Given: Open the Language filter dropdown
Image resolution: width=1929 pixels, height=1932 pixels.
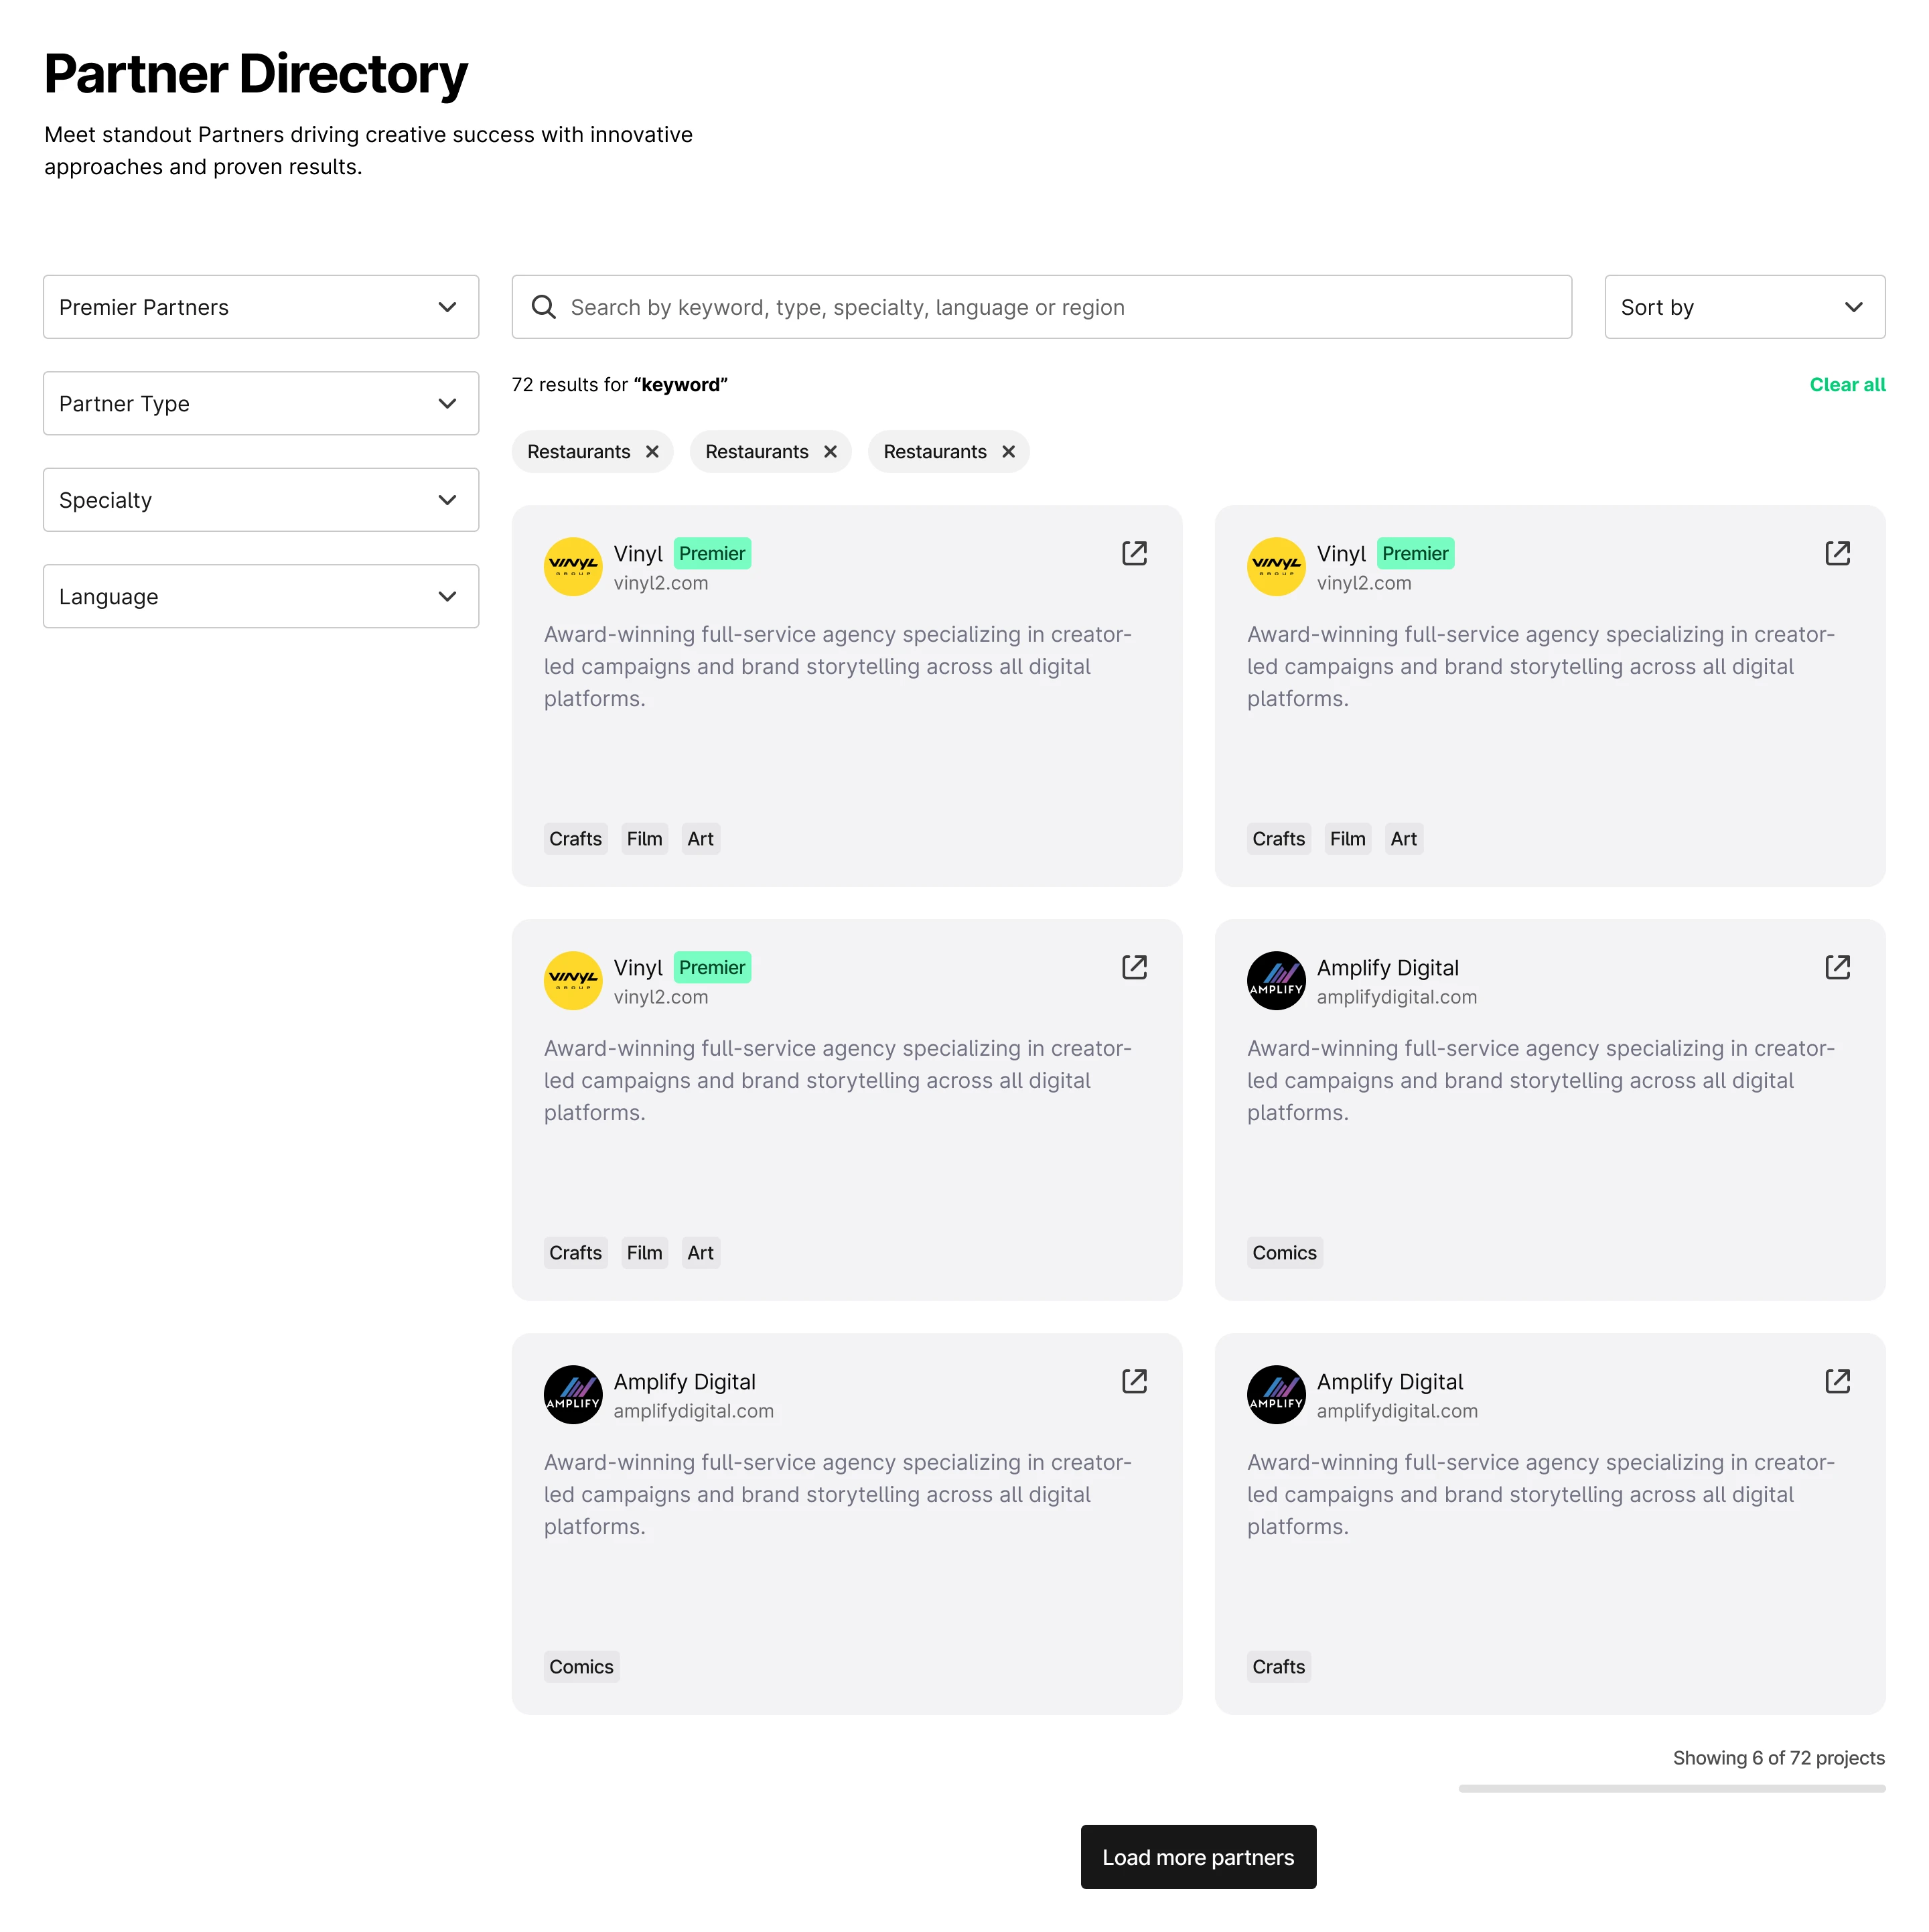Looking at the screenshot, I should pyautogui.click(x=260, y=596).
